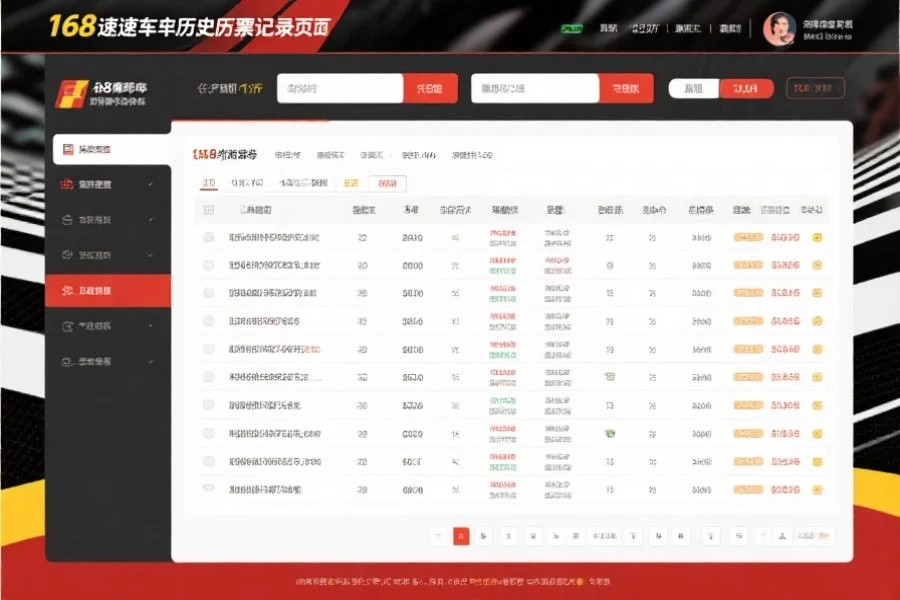Click the yellow round icon ending the eighth table row
The image size is (900, 600).
pos(817,433)
